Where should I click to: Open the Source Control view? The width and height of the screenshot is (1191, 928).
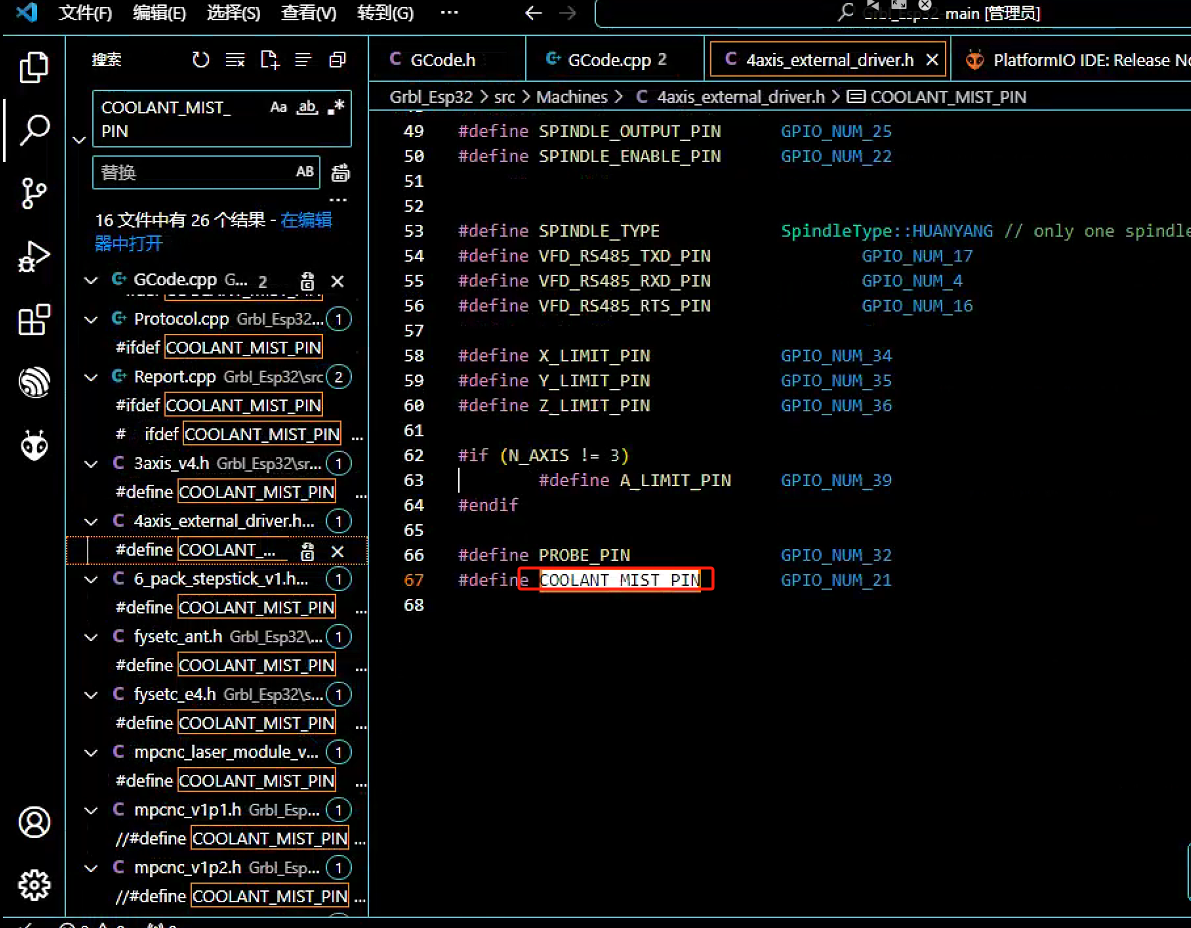(x=34, y=193)
